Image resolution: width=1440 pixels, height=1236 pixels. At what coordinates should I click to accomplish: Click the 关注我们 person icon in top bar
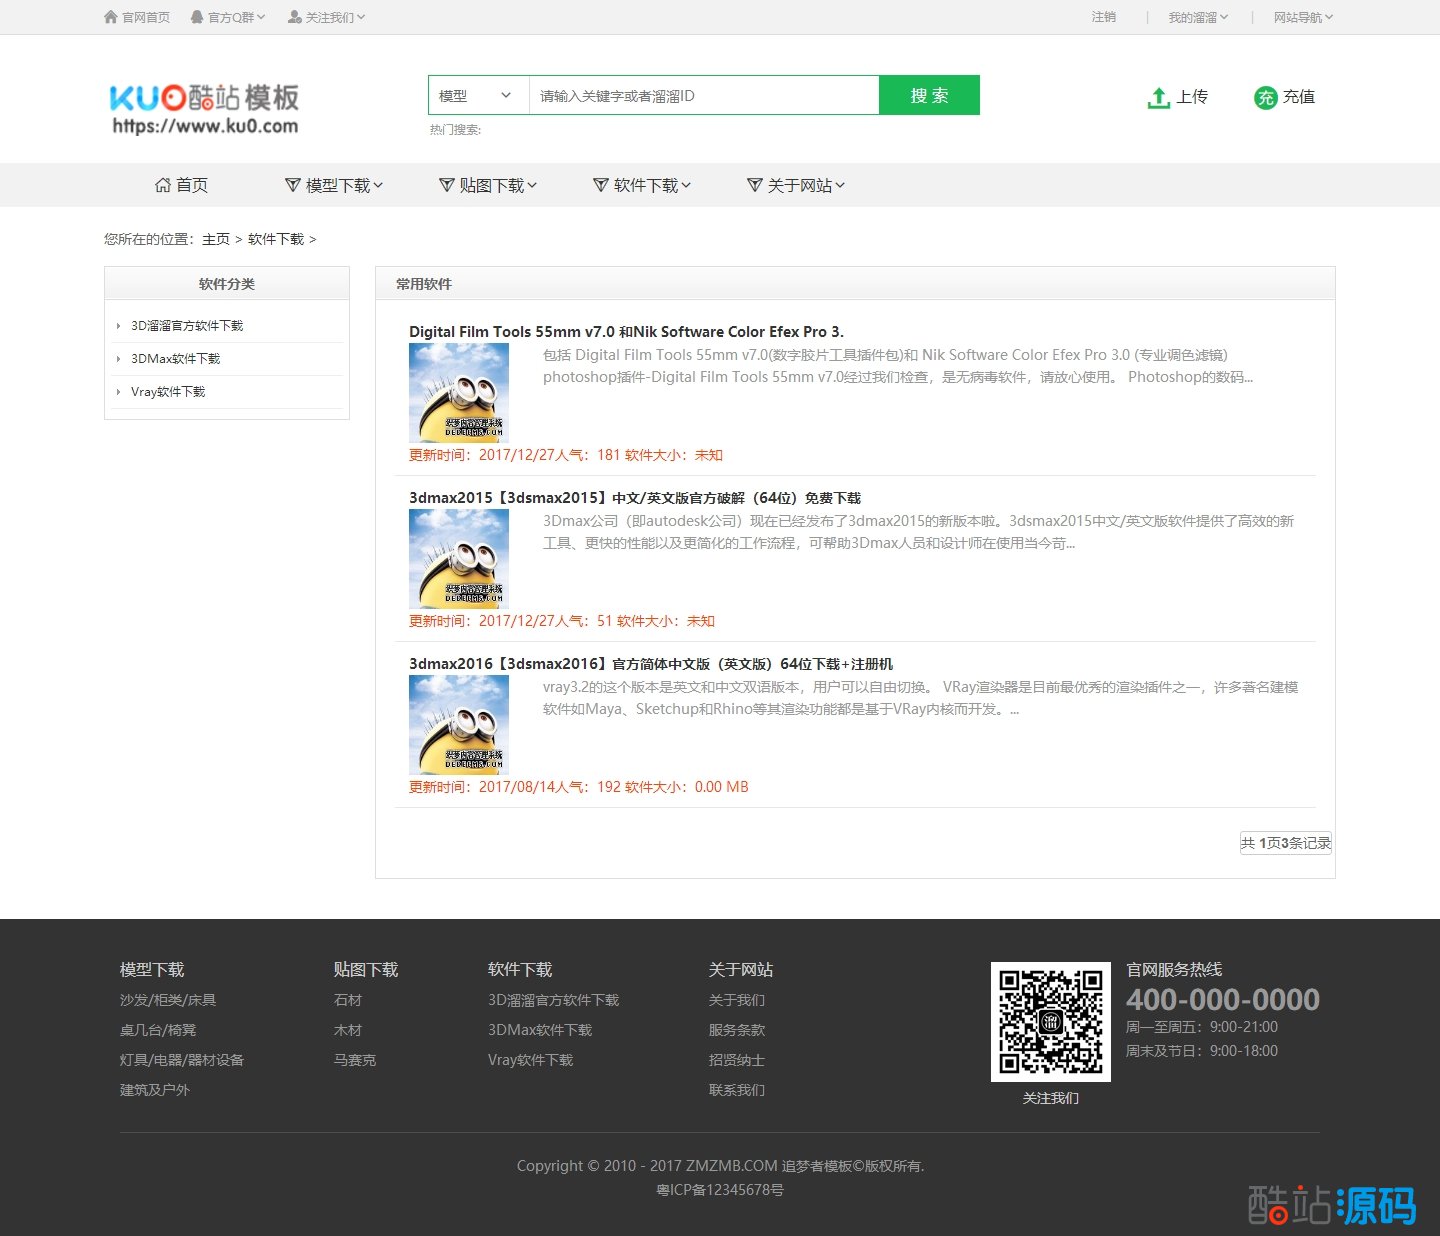(x=295, y=17)
